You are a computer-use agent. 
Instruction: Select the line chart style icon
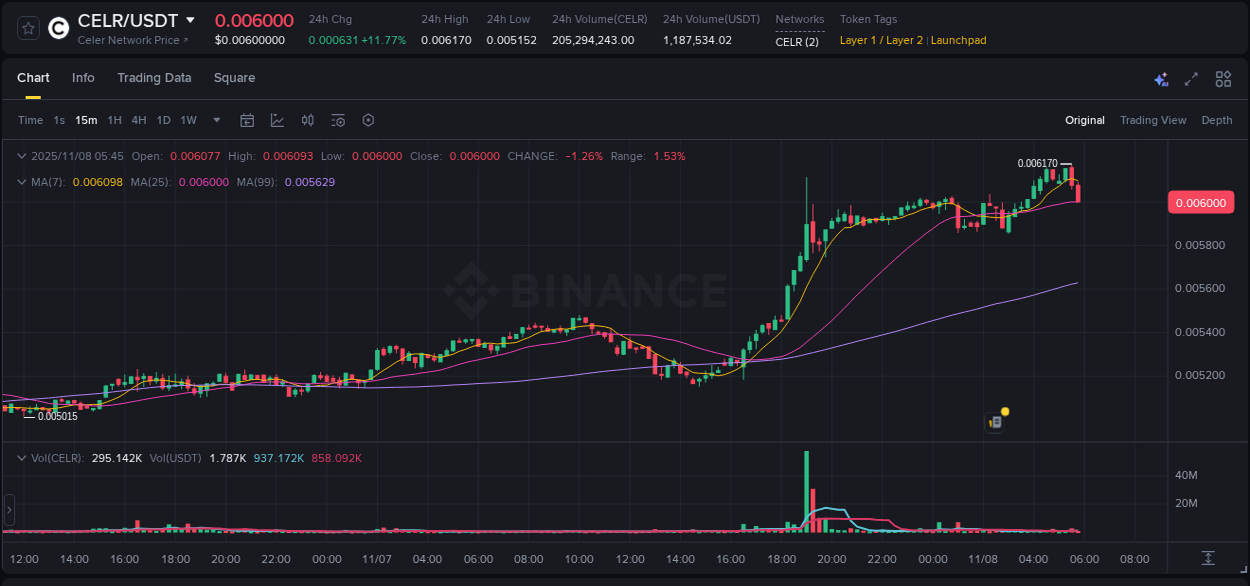276,120
